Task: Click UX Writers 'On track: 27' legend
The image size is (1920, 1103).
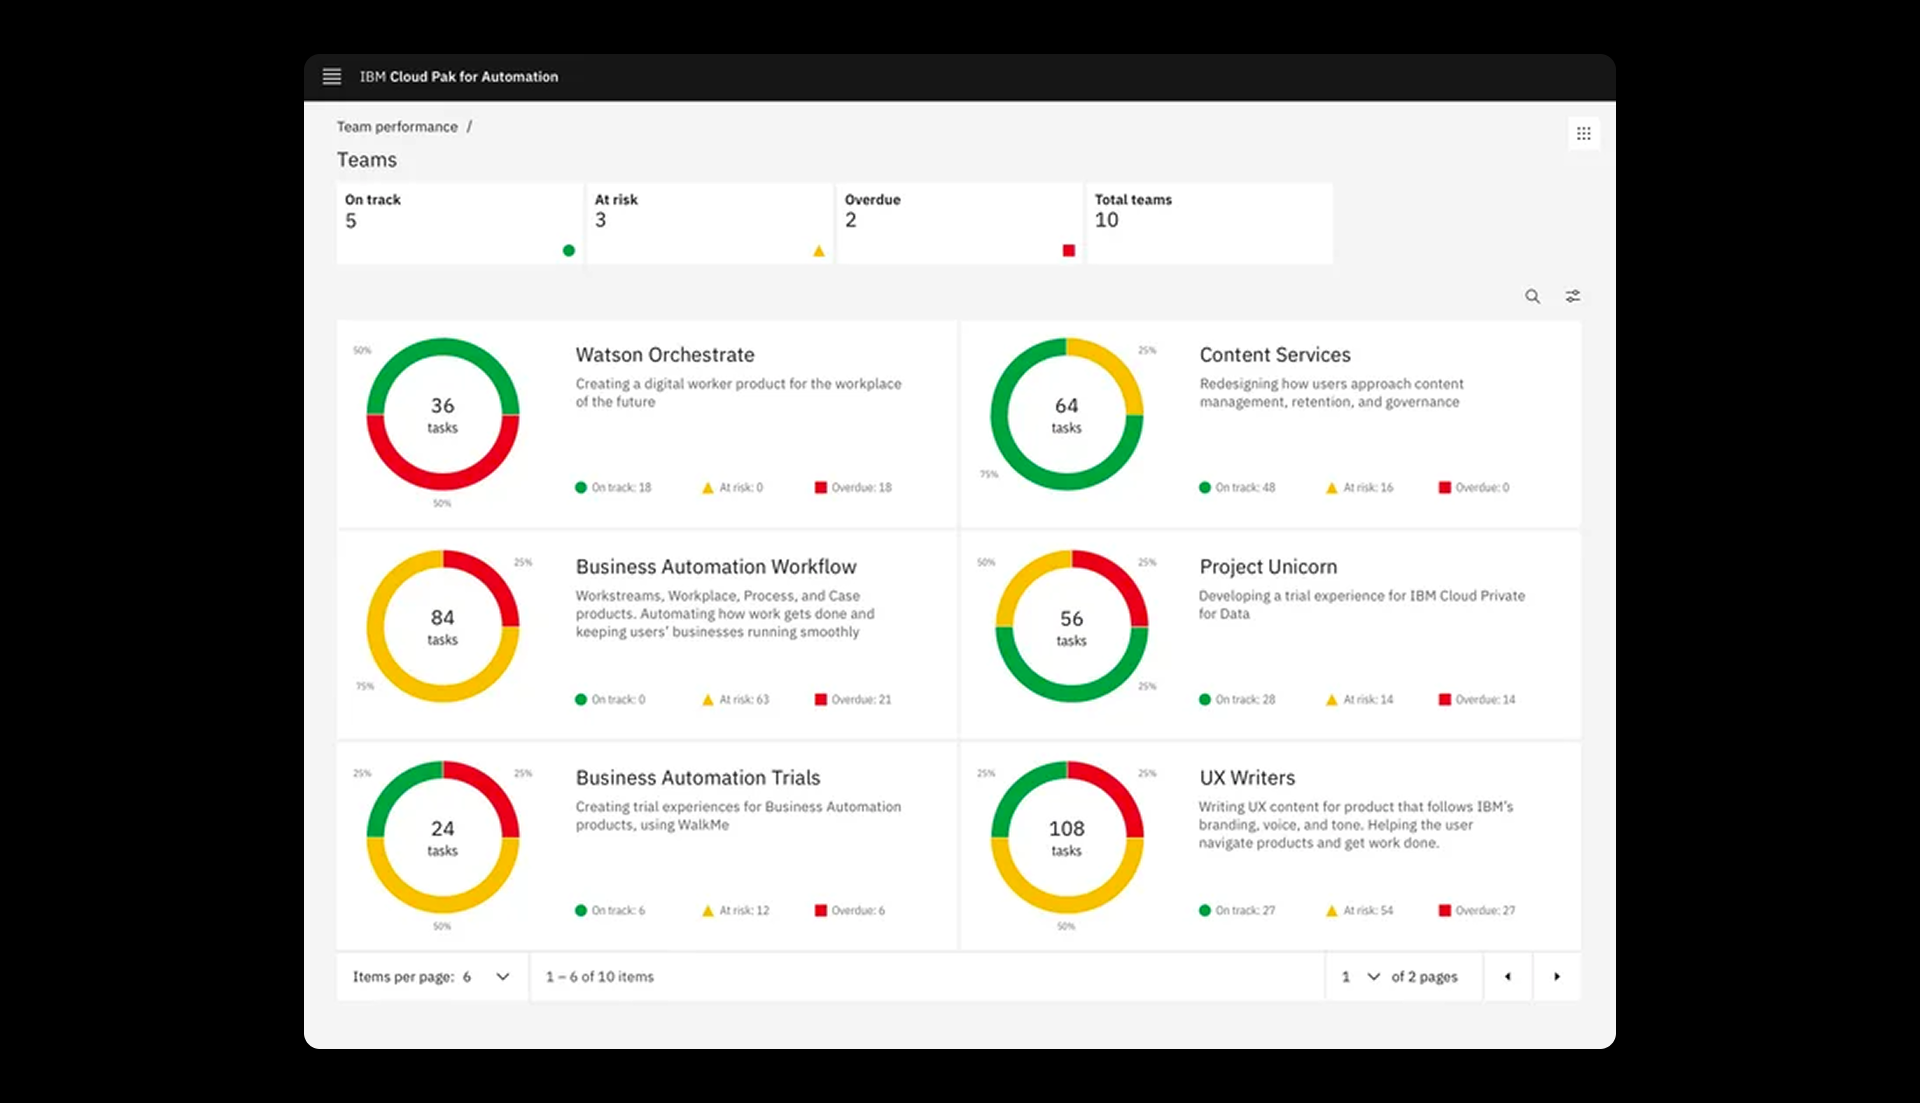Action: [1237, 911]
